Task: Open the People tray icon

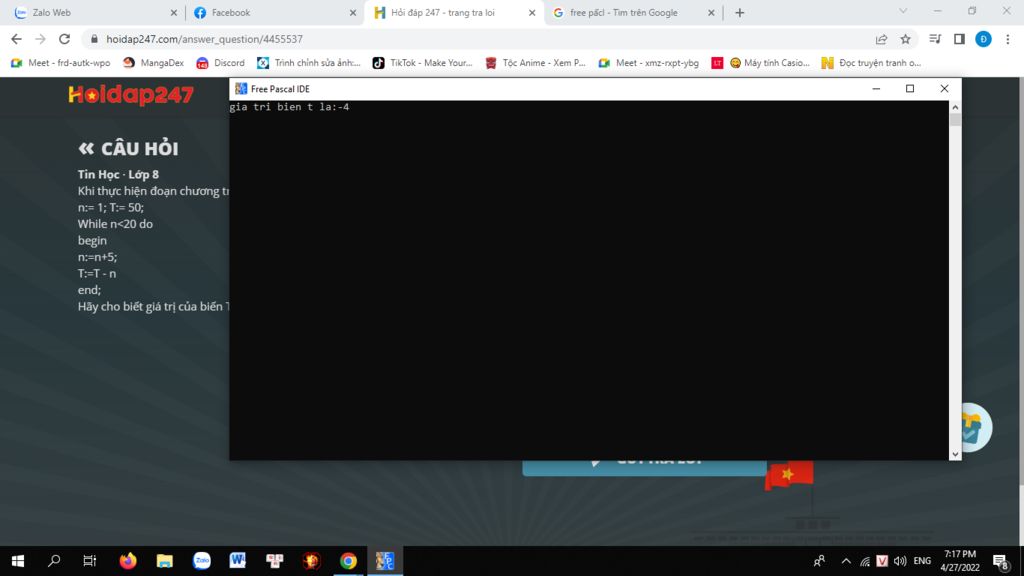Action: click(819, 561)
